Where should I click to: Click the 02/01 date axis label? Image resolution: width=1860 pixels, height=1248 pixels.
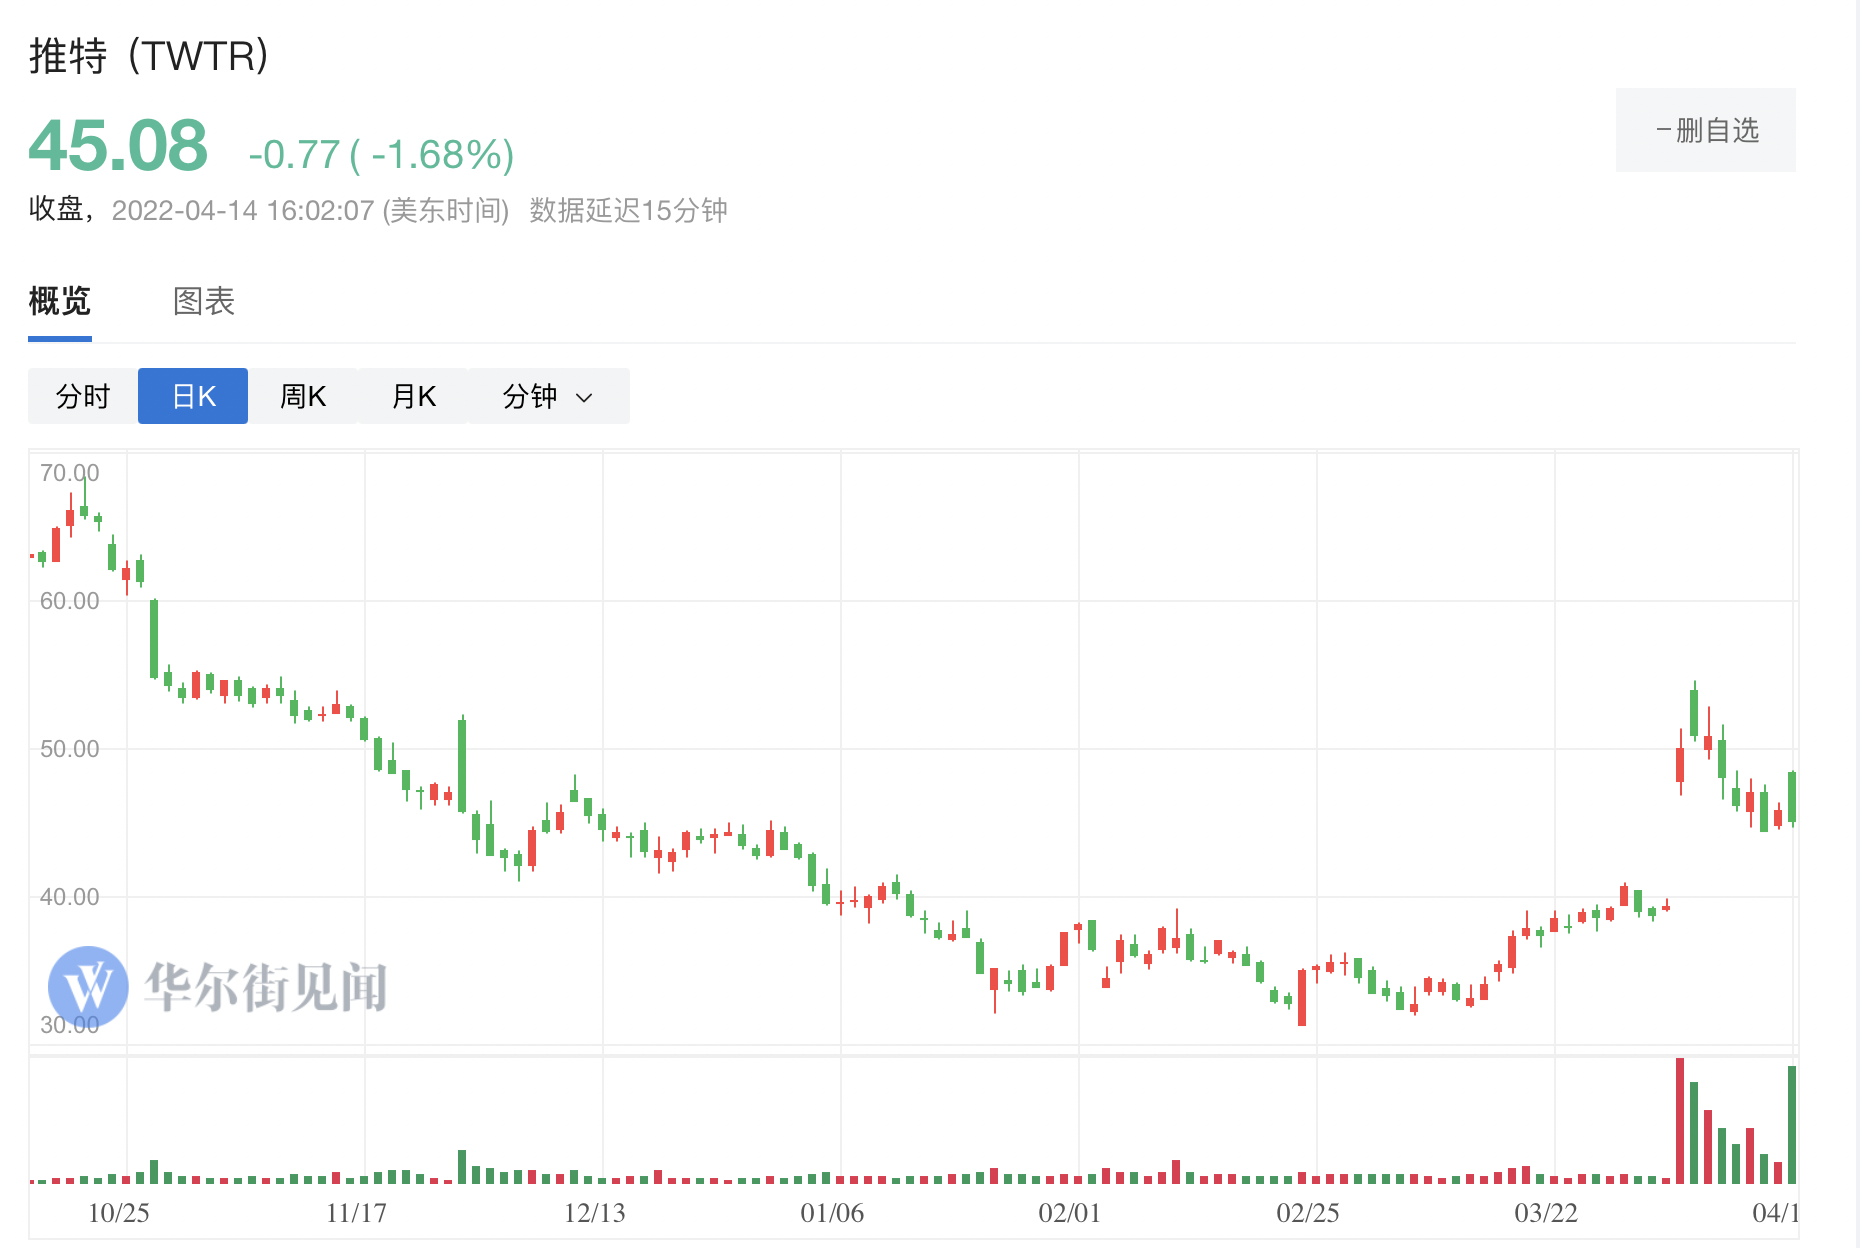tap(1070, 1213)
